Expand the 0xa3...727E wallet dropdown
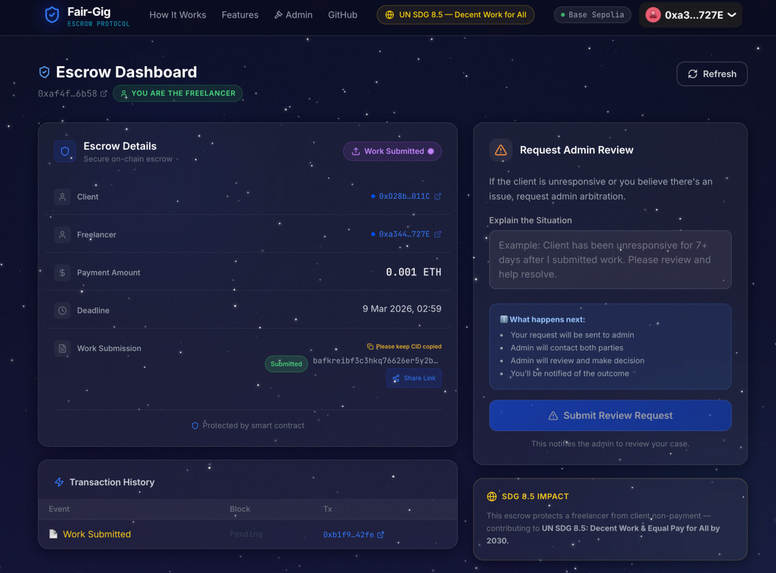 [691, 15]
